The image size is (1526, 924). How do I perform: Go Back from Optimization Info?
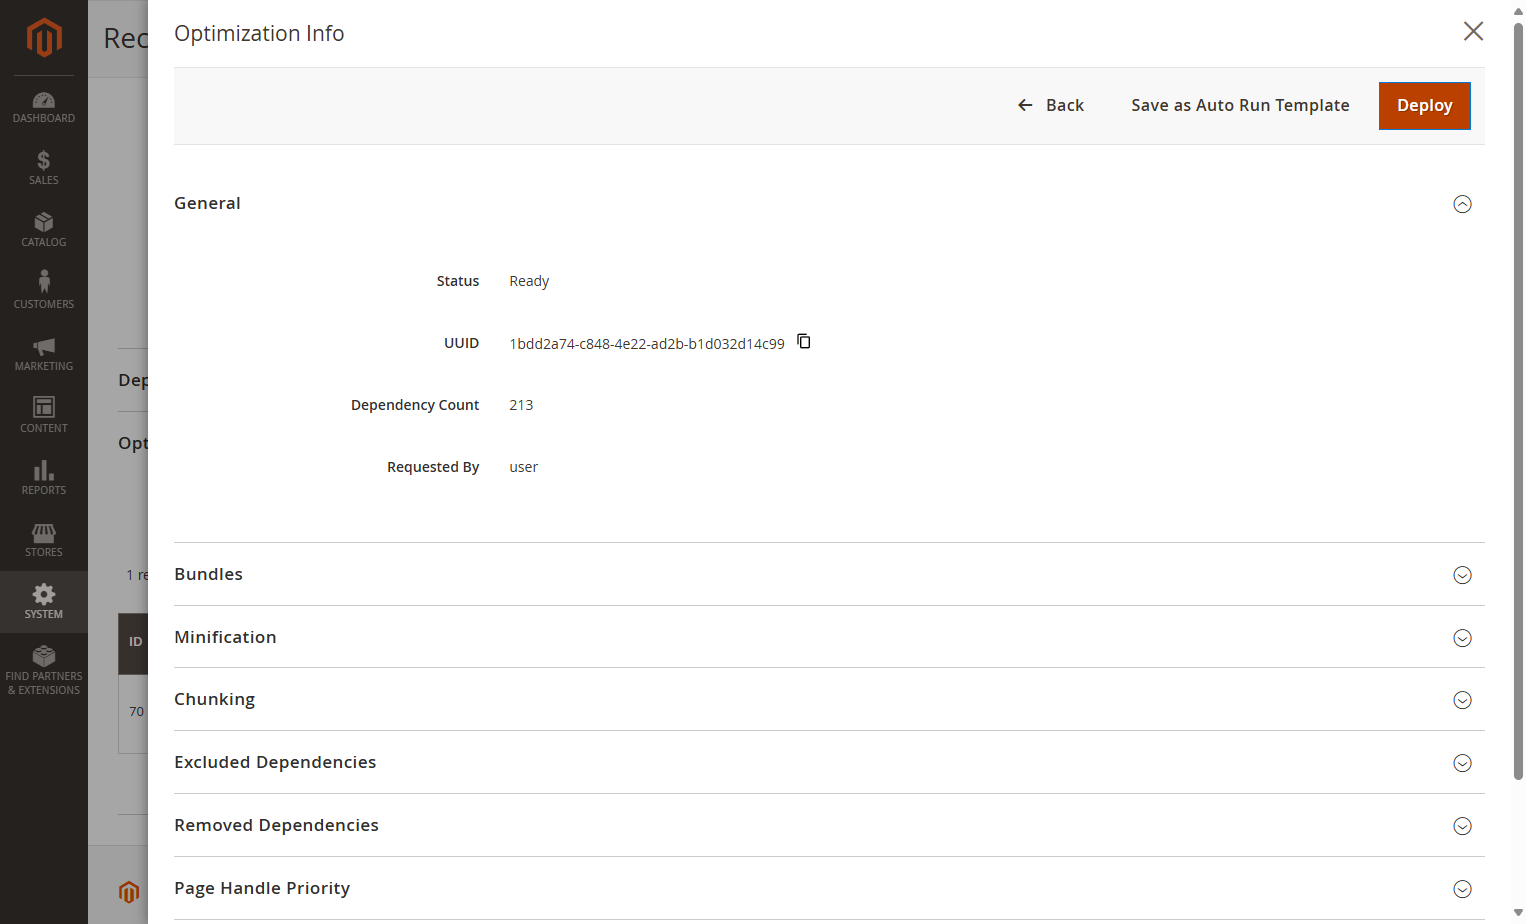pos(1051,106)
